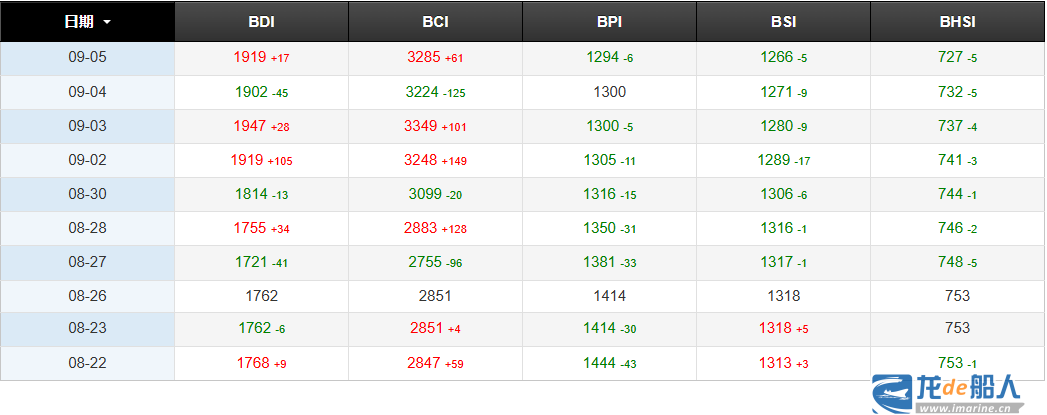Select BDI value 1768 on 08-22

point(252,363)
